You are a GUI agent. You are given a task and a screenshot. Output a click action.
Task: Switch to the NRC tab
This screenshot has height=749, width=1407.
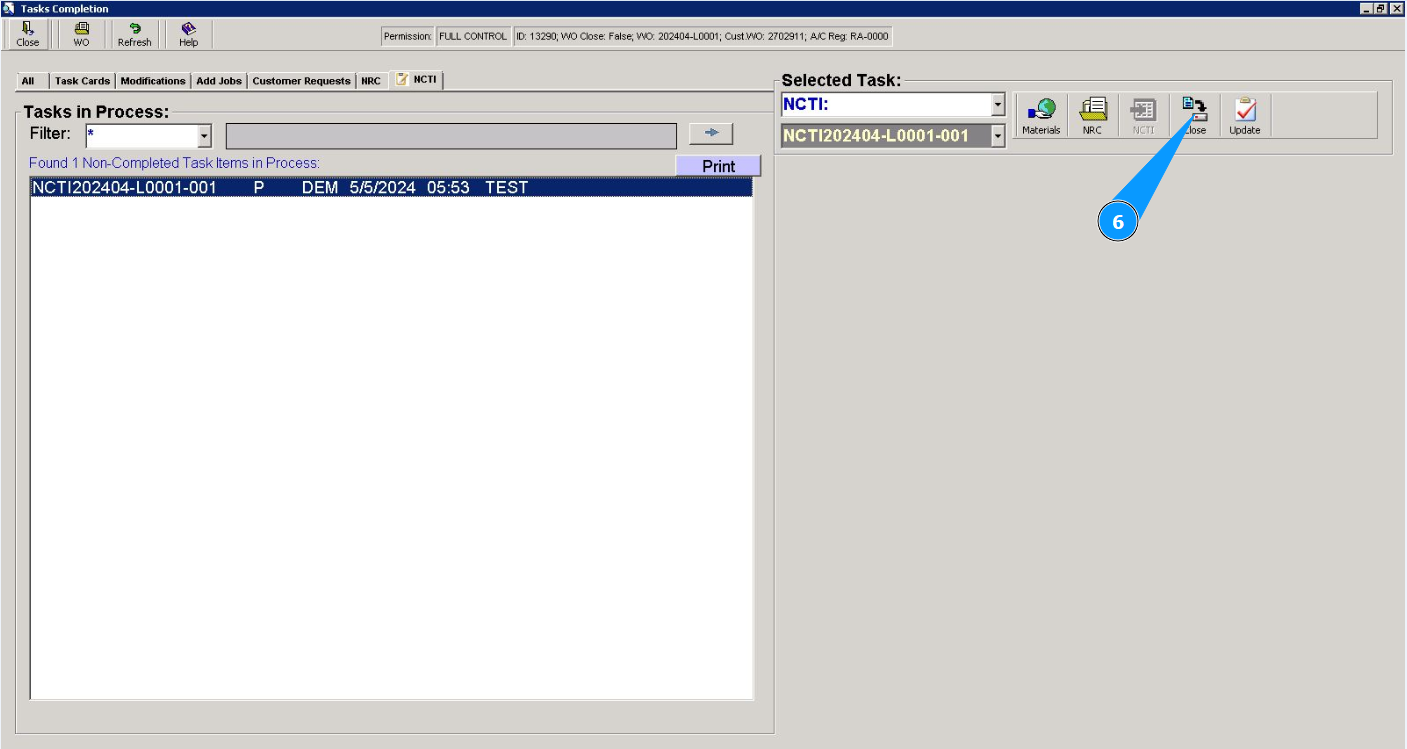(x=371, y=81)
